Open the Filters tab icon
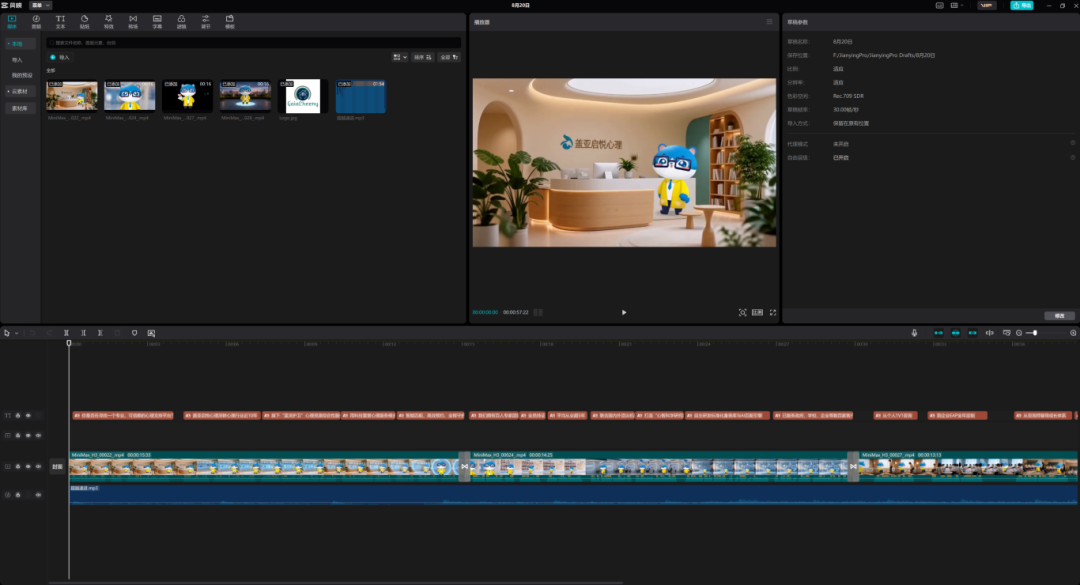 181,22
